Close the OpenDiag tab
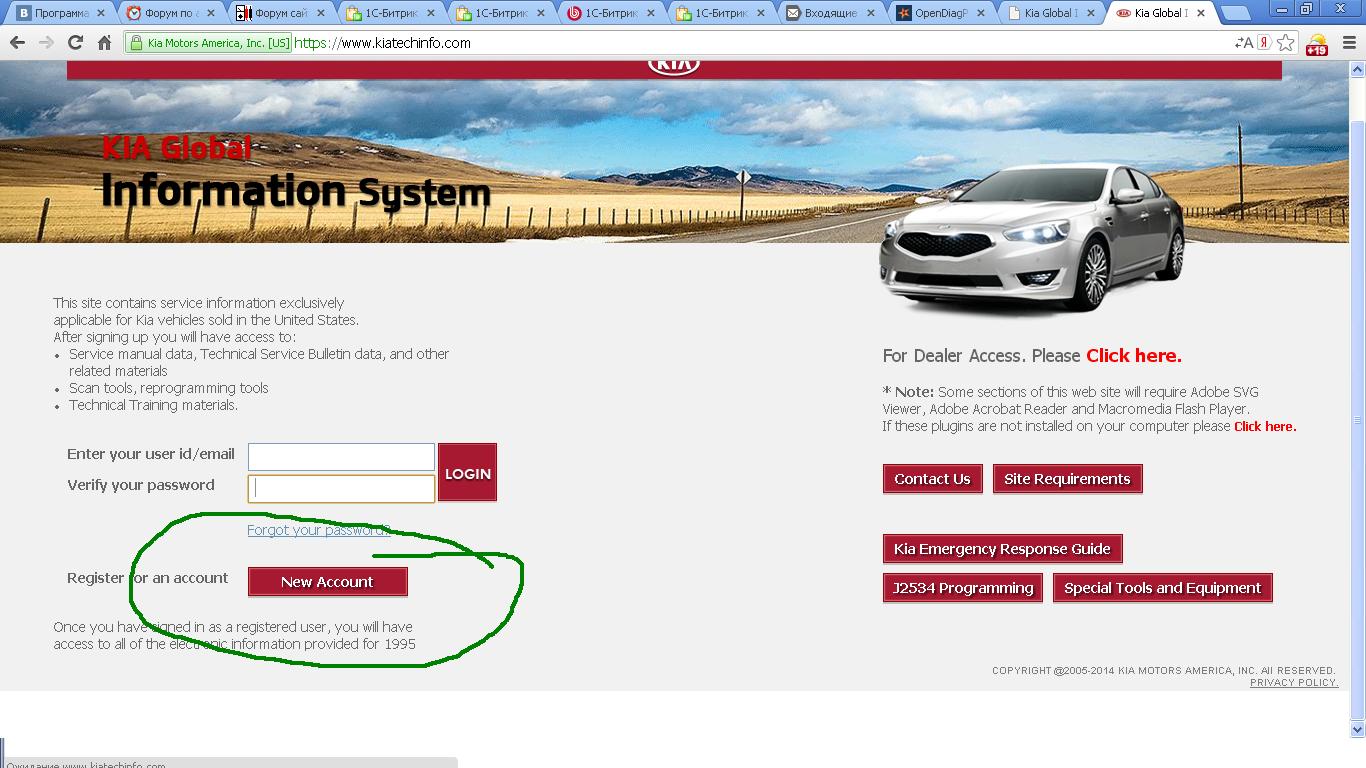Viewport: 1366px width, 768px height. tap(980, 14)
